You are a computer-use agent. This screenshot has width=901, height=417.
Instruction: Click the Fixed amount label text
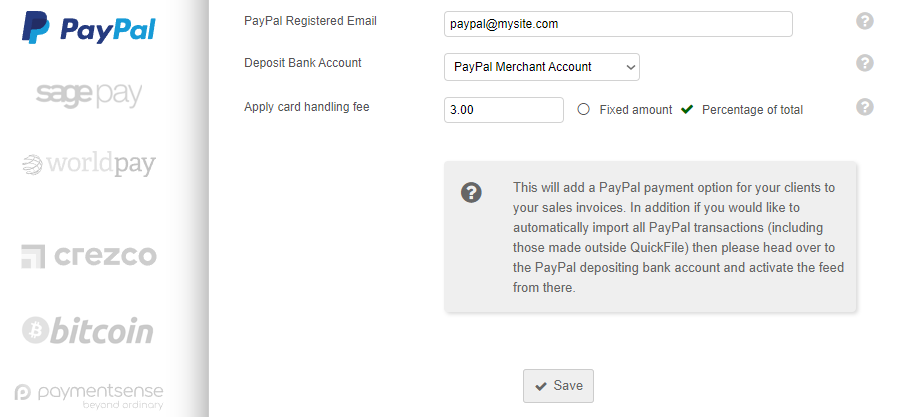pyautogui.click(x=636, y=110)
